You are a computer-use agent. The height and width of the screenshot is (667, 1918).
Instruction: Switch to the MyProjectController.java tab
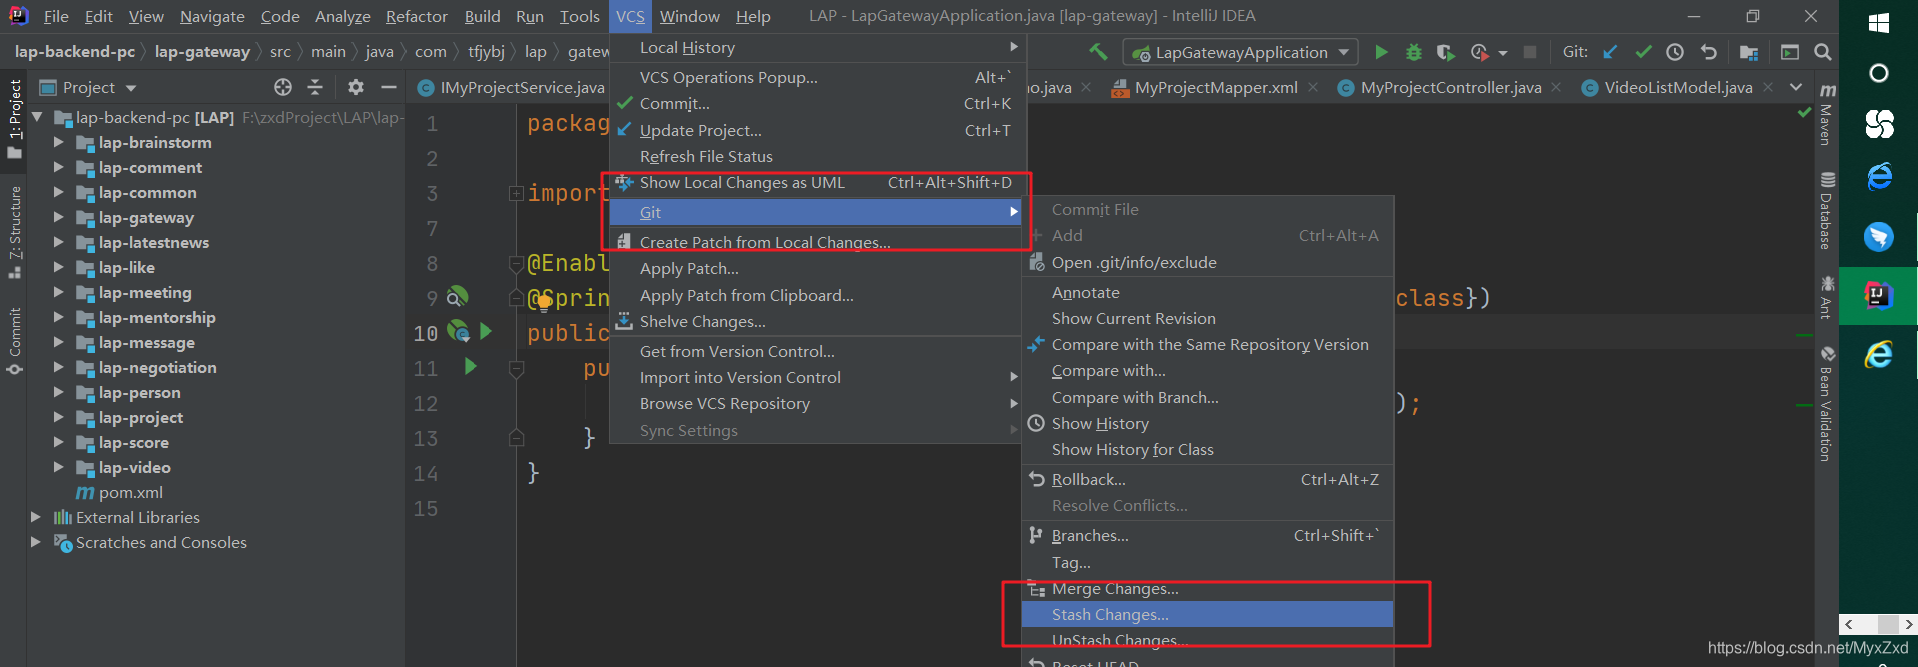(x=1450, y=87)
